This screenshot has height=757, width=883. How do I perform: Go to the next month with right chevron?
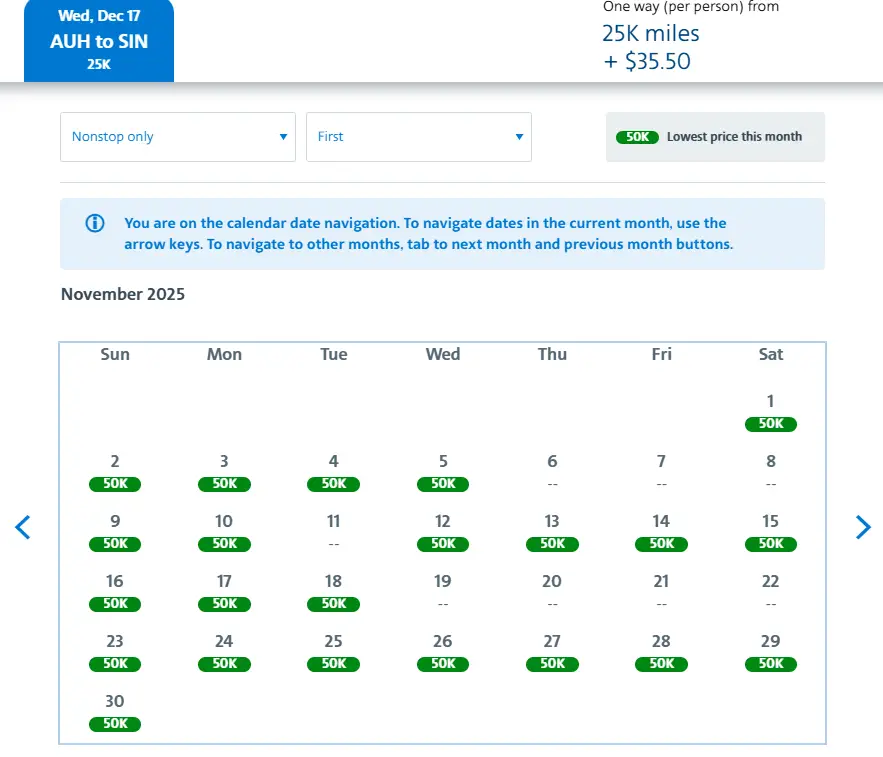863,527
